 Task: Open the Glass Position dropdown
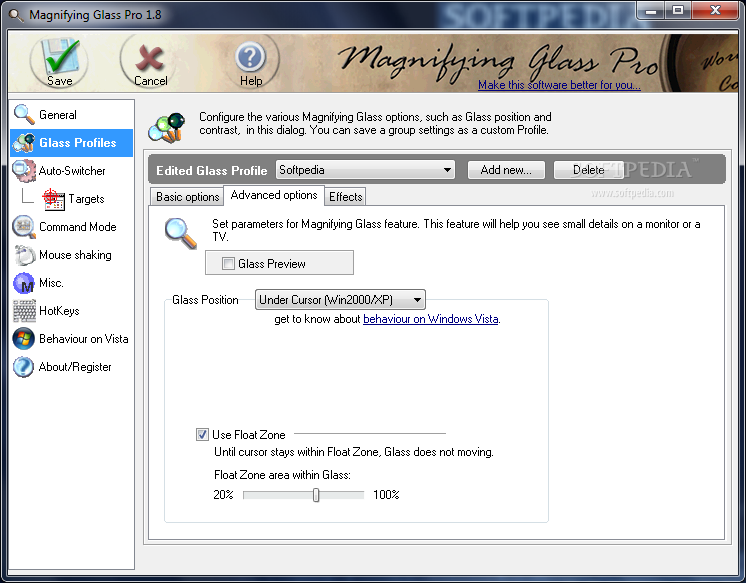tap(340, 300)
